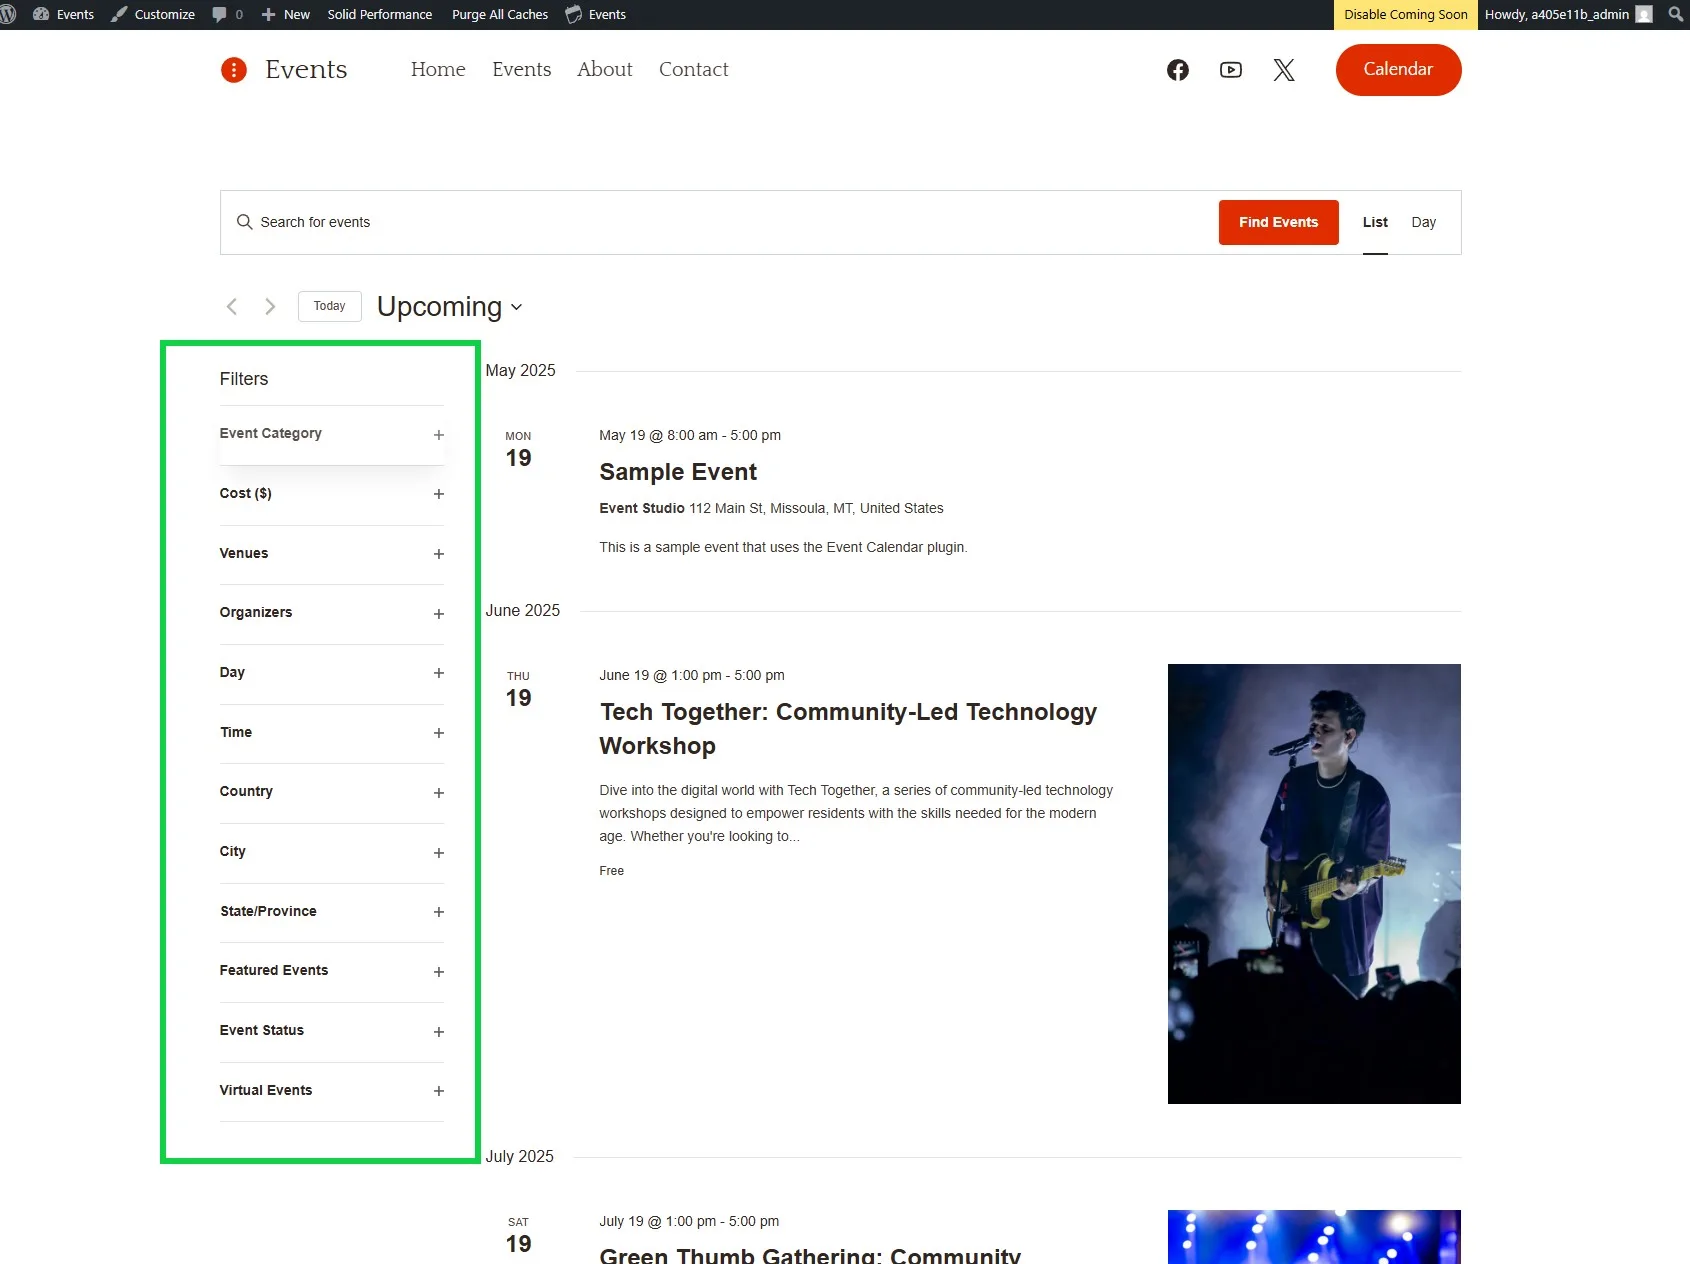Viewport: 1690px width, 1264px height.
Task: Click the magnifier in the event search bar
Action: point(245,221)
